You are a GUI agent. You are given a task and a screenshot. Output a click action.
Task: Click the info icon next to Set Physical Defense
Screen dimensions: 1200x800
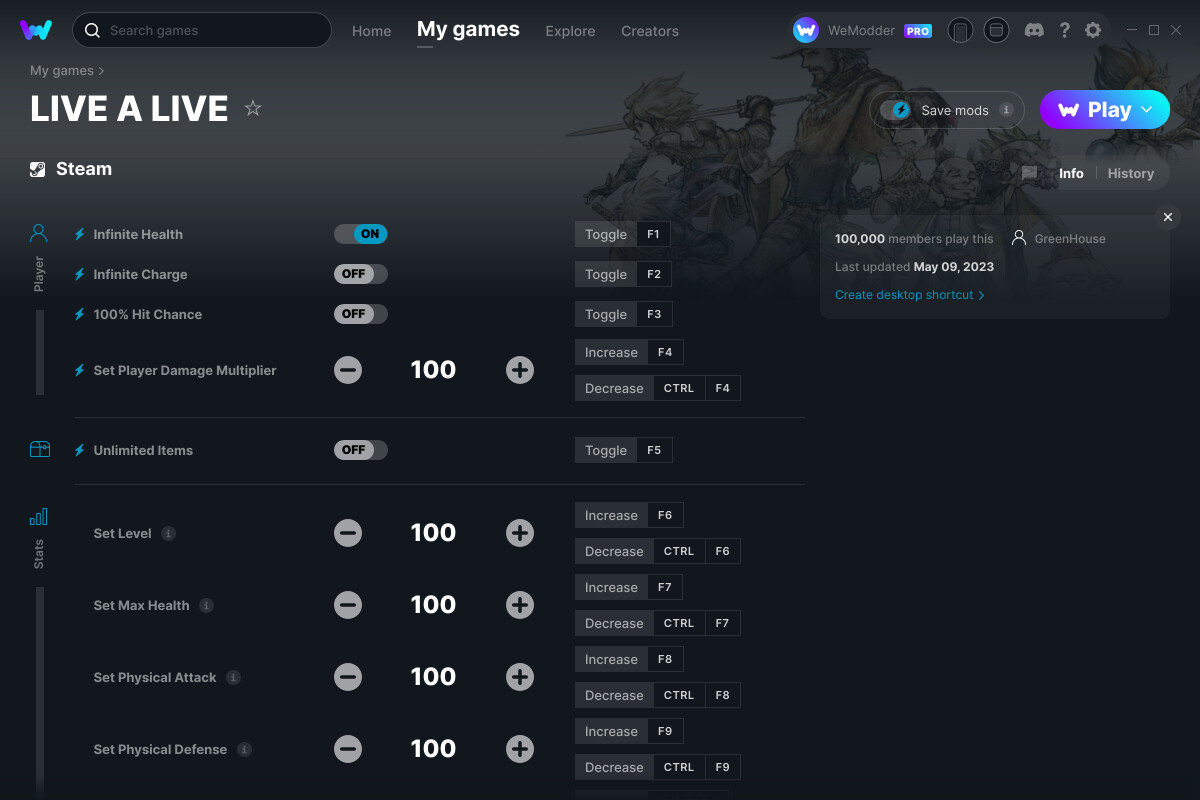(x=244, y=749)
